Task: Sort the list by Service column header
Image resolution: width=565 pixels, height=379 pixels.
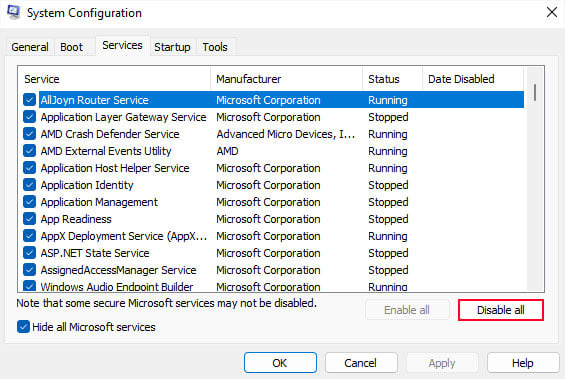Action: [114, 79]
